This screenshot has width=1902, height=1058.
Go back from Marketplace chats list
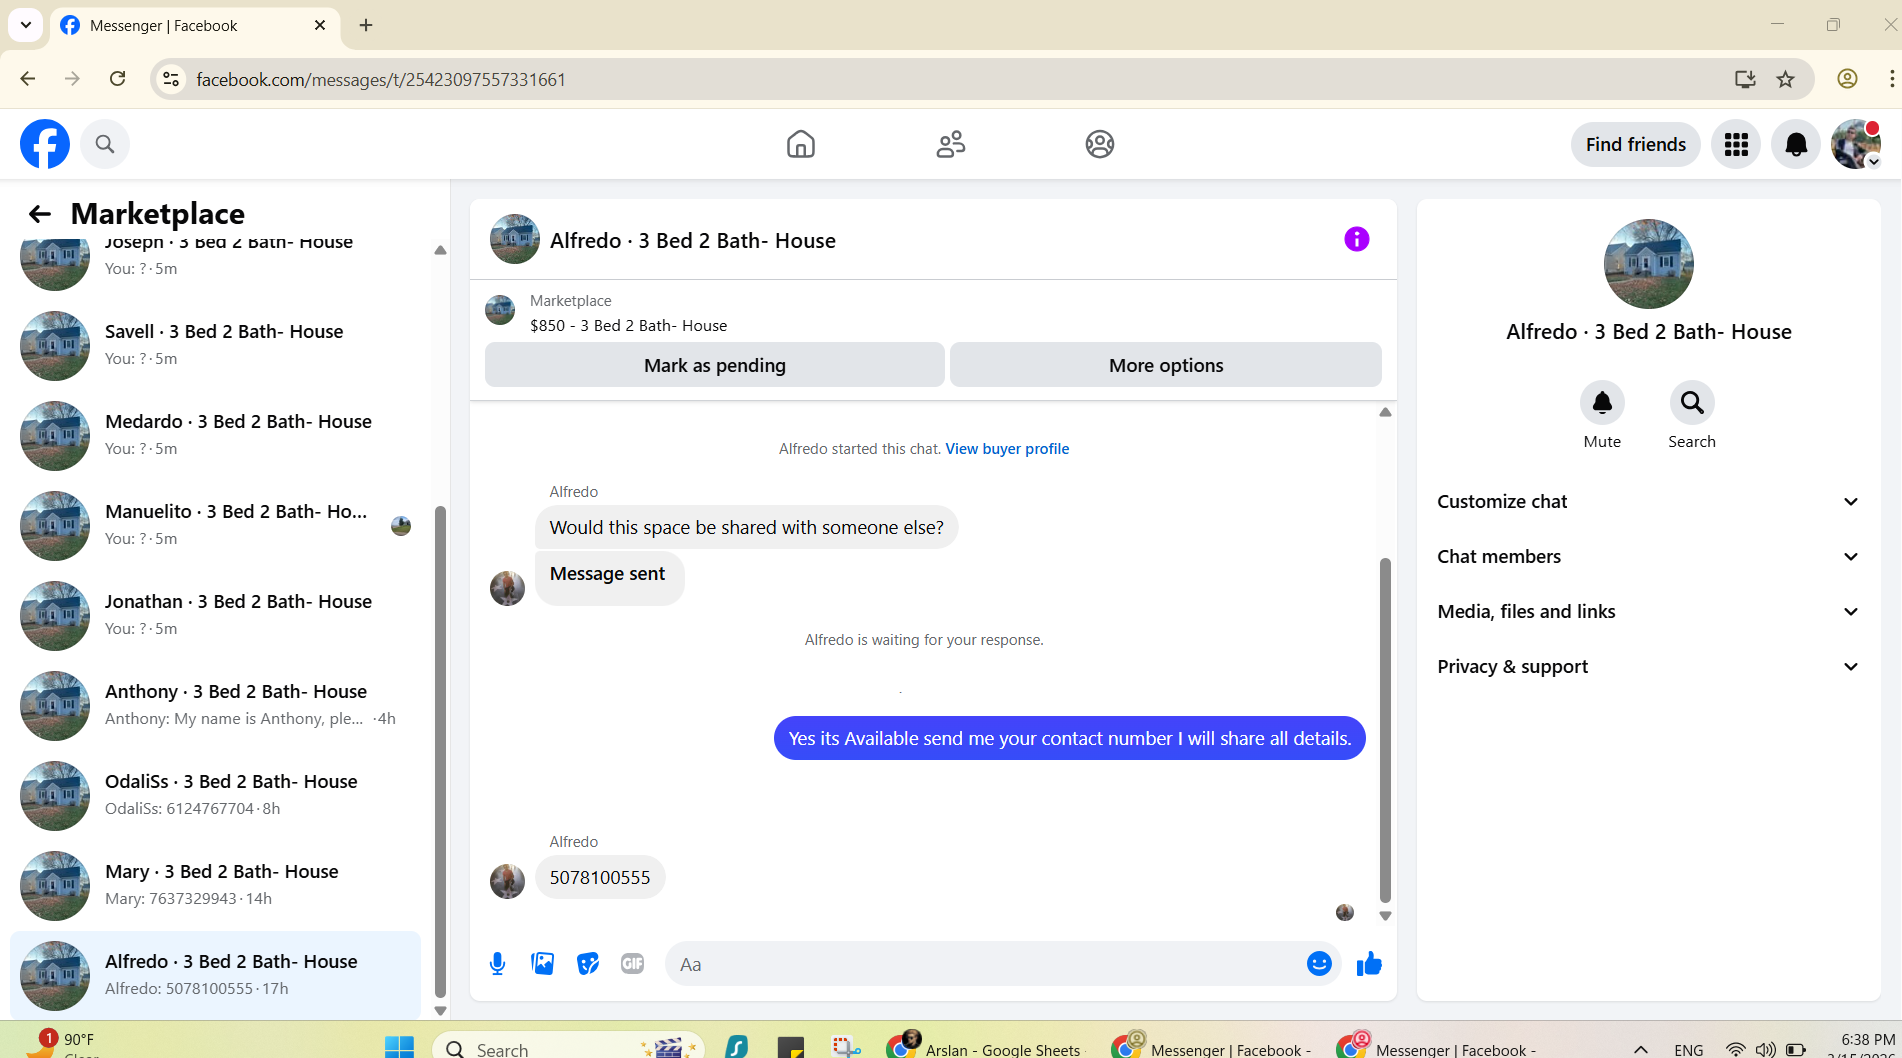[x=39, y=214]
